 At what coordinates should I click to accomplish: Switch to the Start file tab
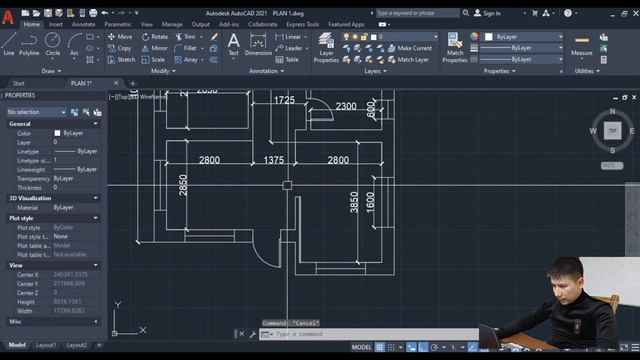[x=18, y=83]
